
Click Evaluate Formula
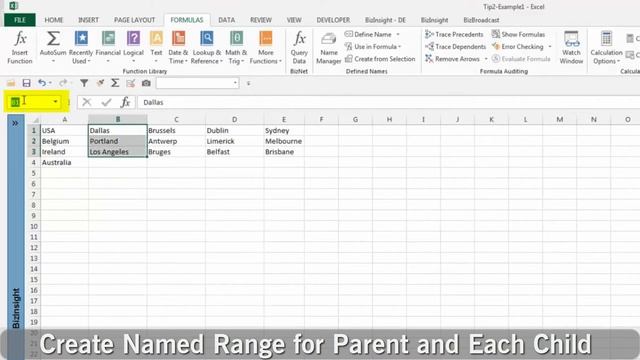(521, 59)
